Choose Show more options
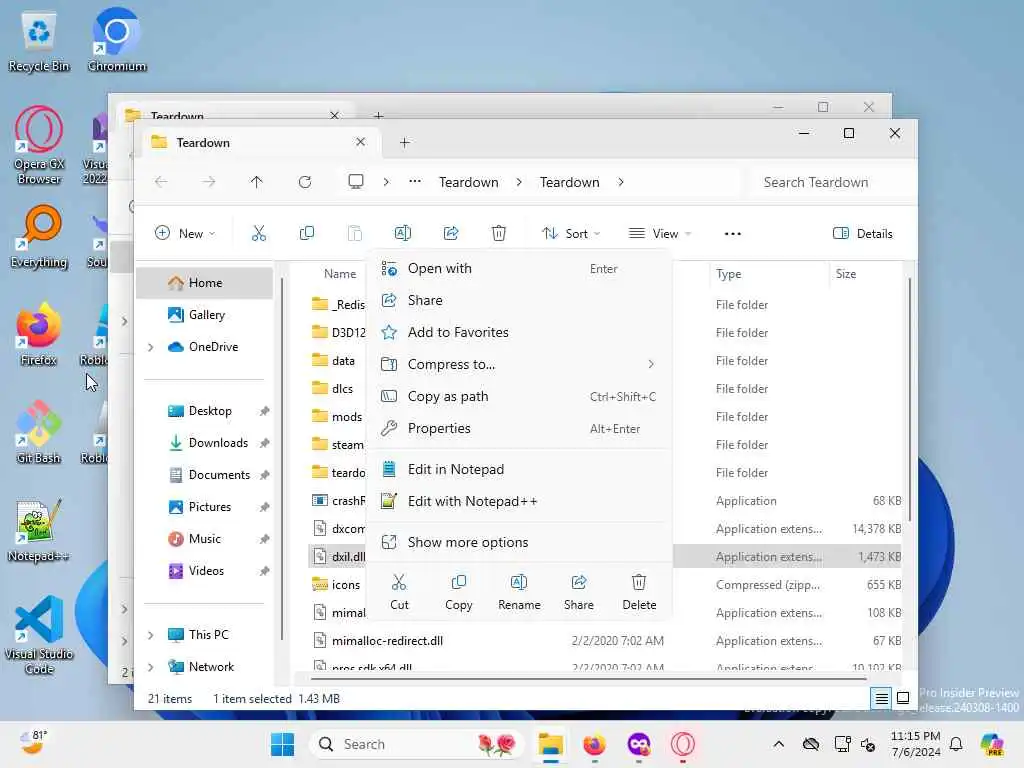The image size is (1024, 768). pyautogui.click(x=519, y=542)
